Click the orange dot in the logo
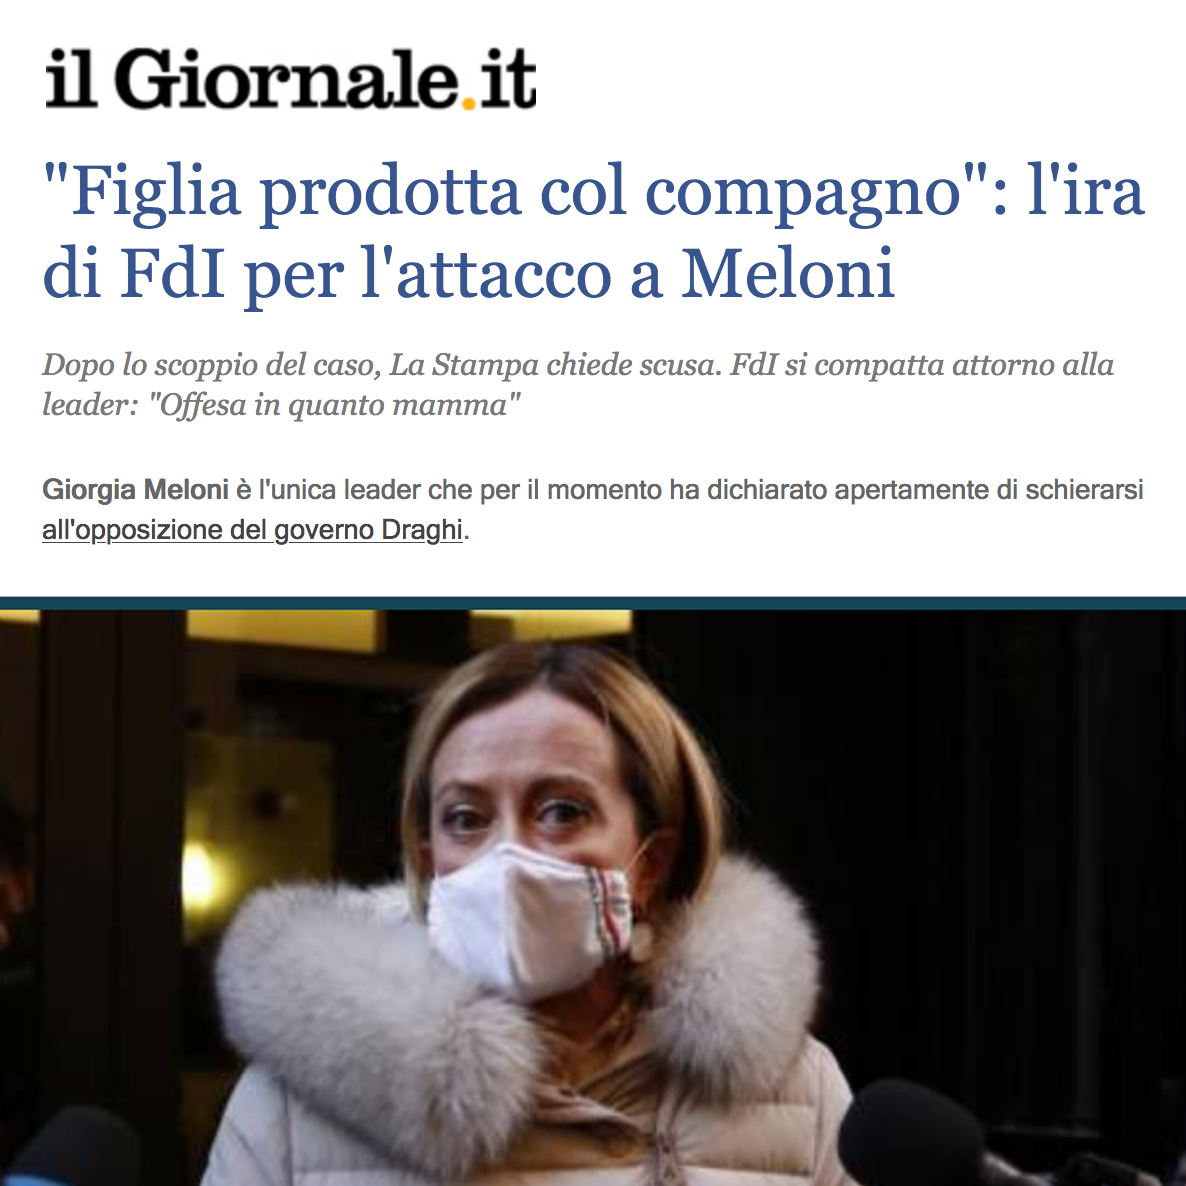 point(468,102)
